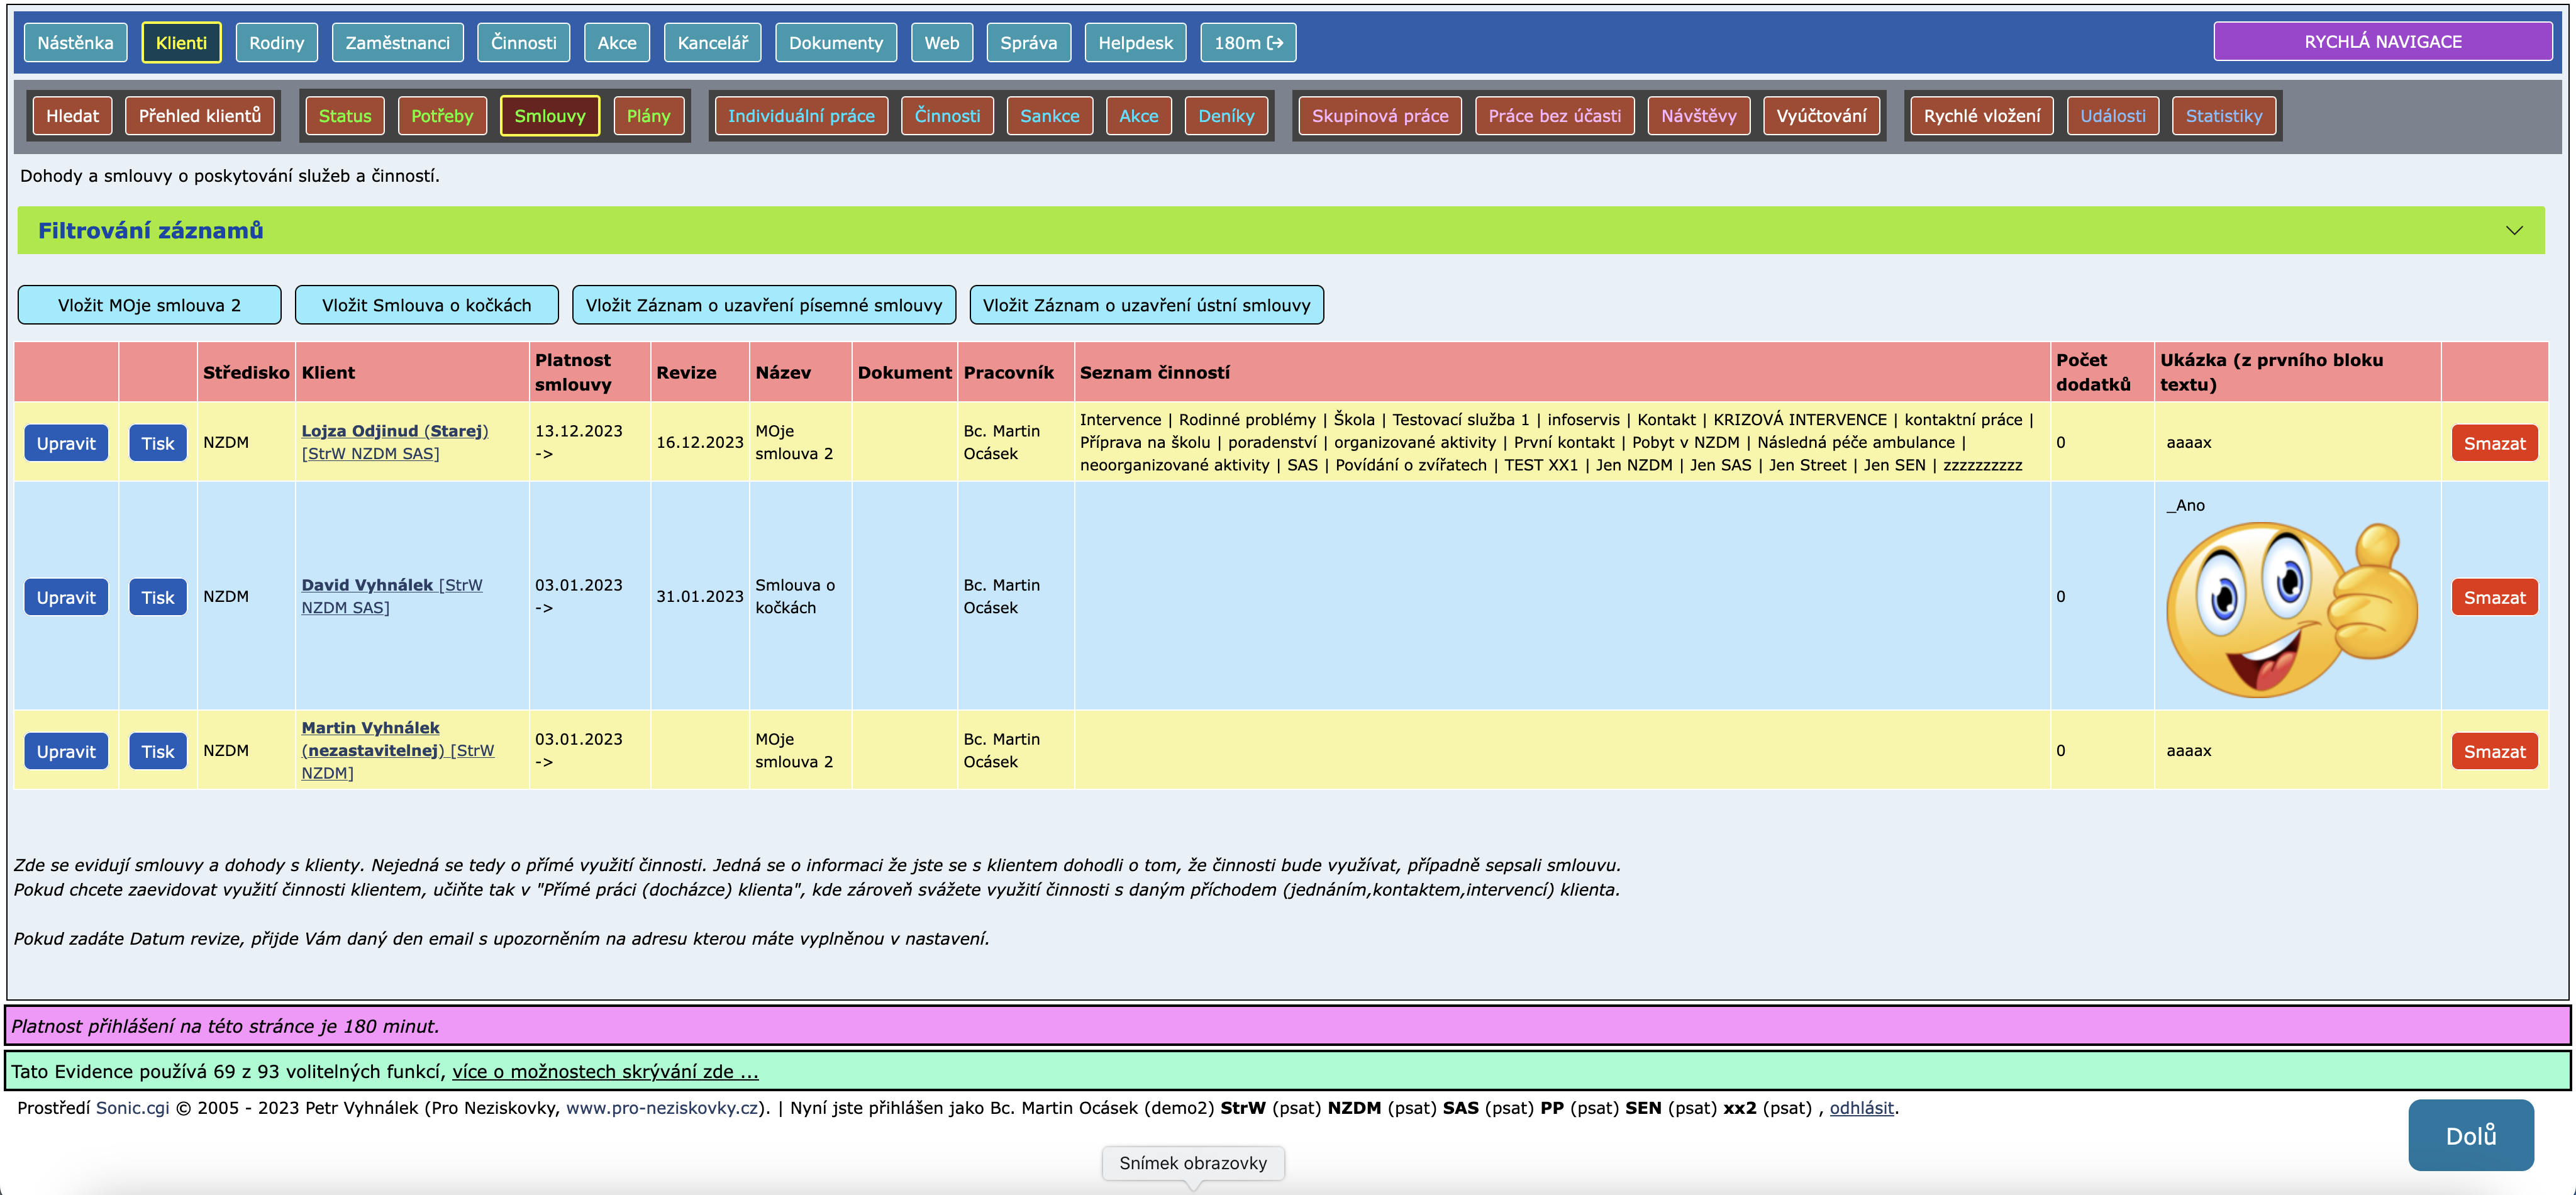Open RYCHLÁ NAVIGACE panel

coord(2382,42)
